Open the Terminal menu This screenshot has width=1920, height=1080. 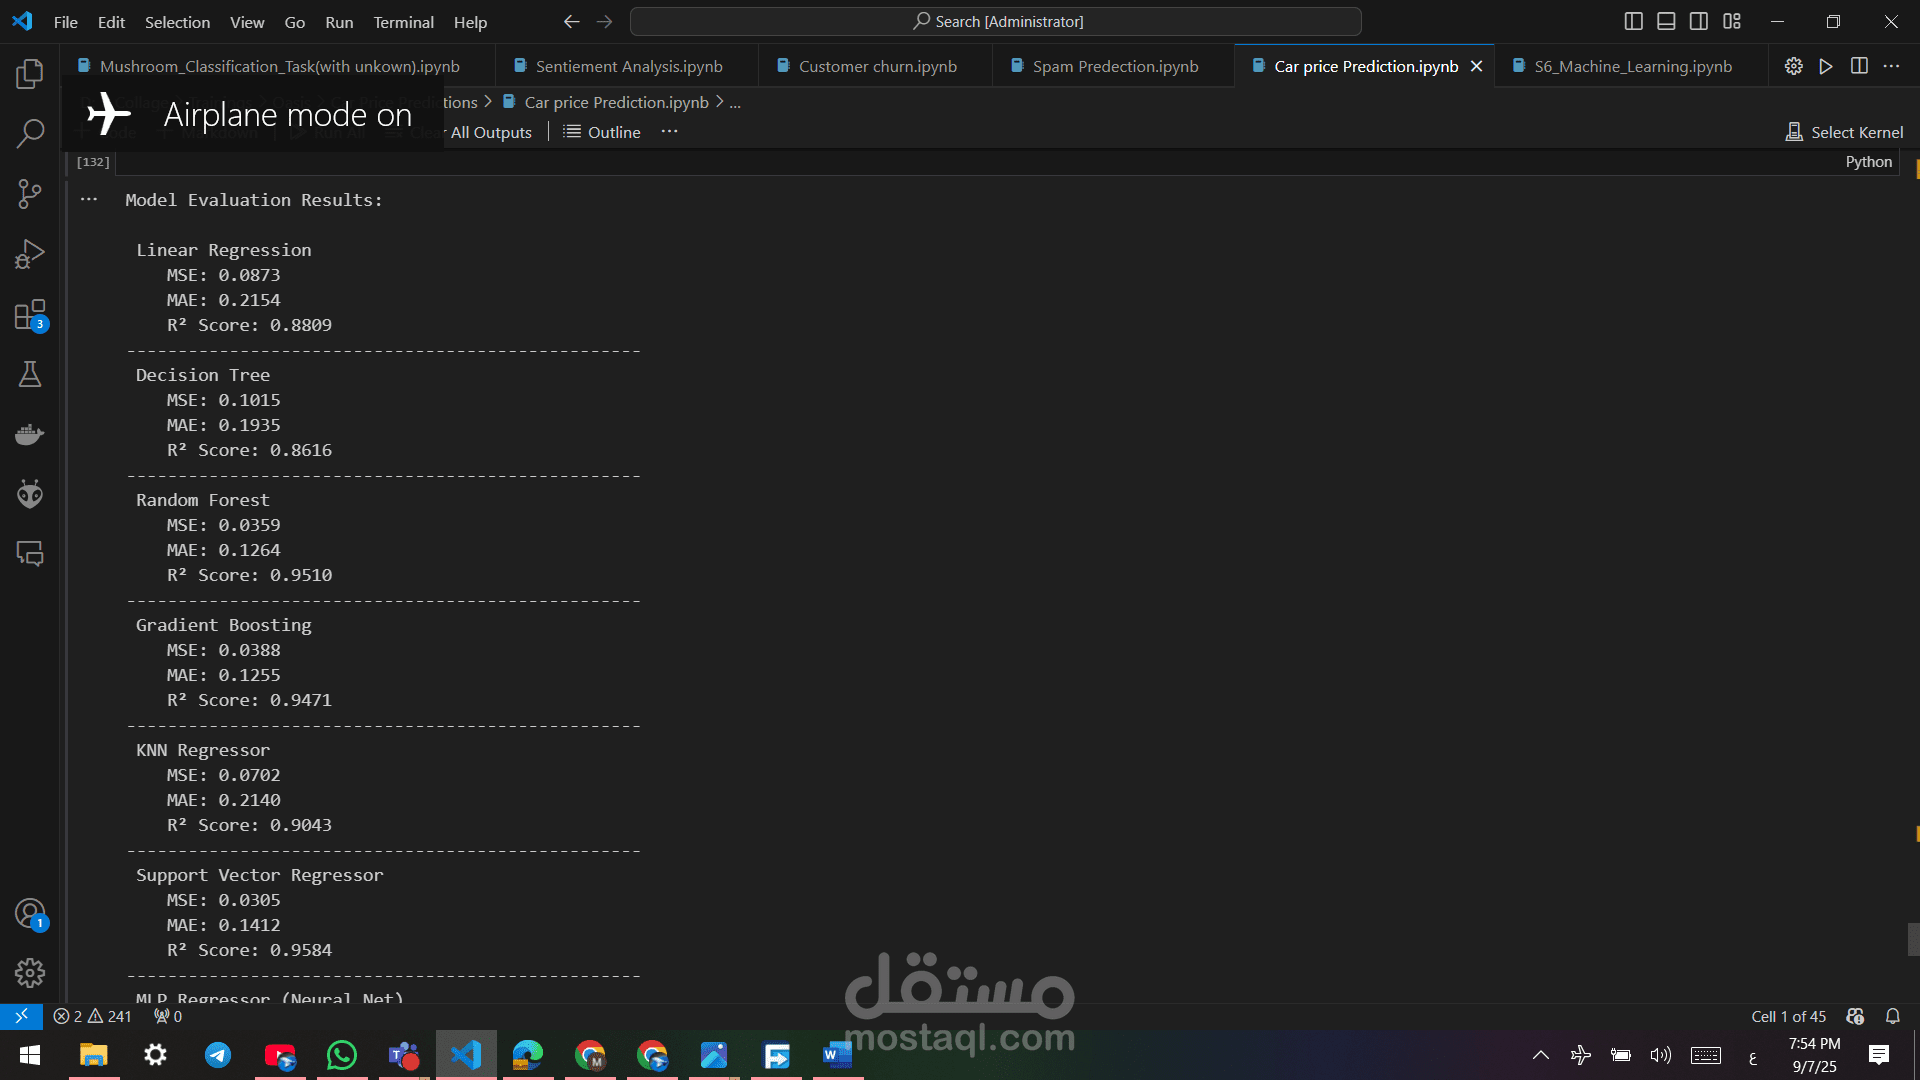pos(403,22)
